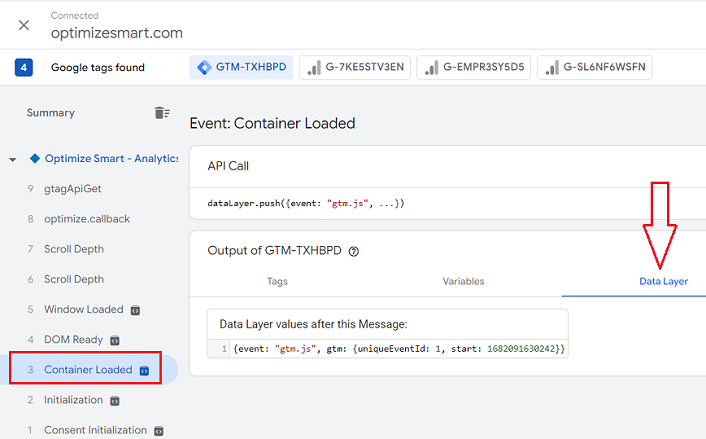Click the blue diamond icon beside Optimize Smart
706x439 pixels.
(x=35, y=158)
